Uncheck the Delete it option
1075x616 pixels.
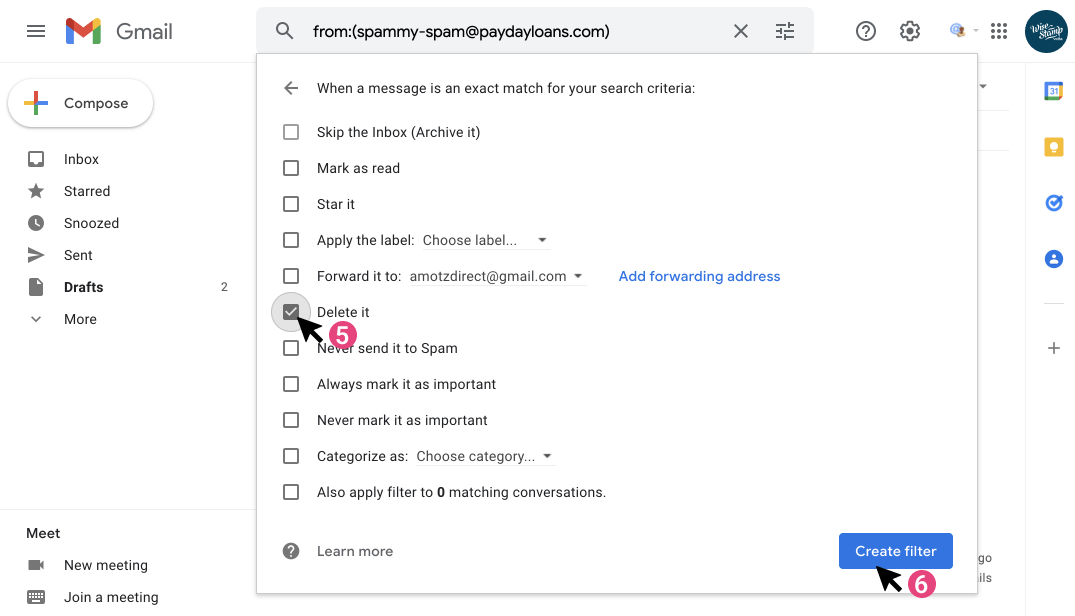click(x=291, y=312)
